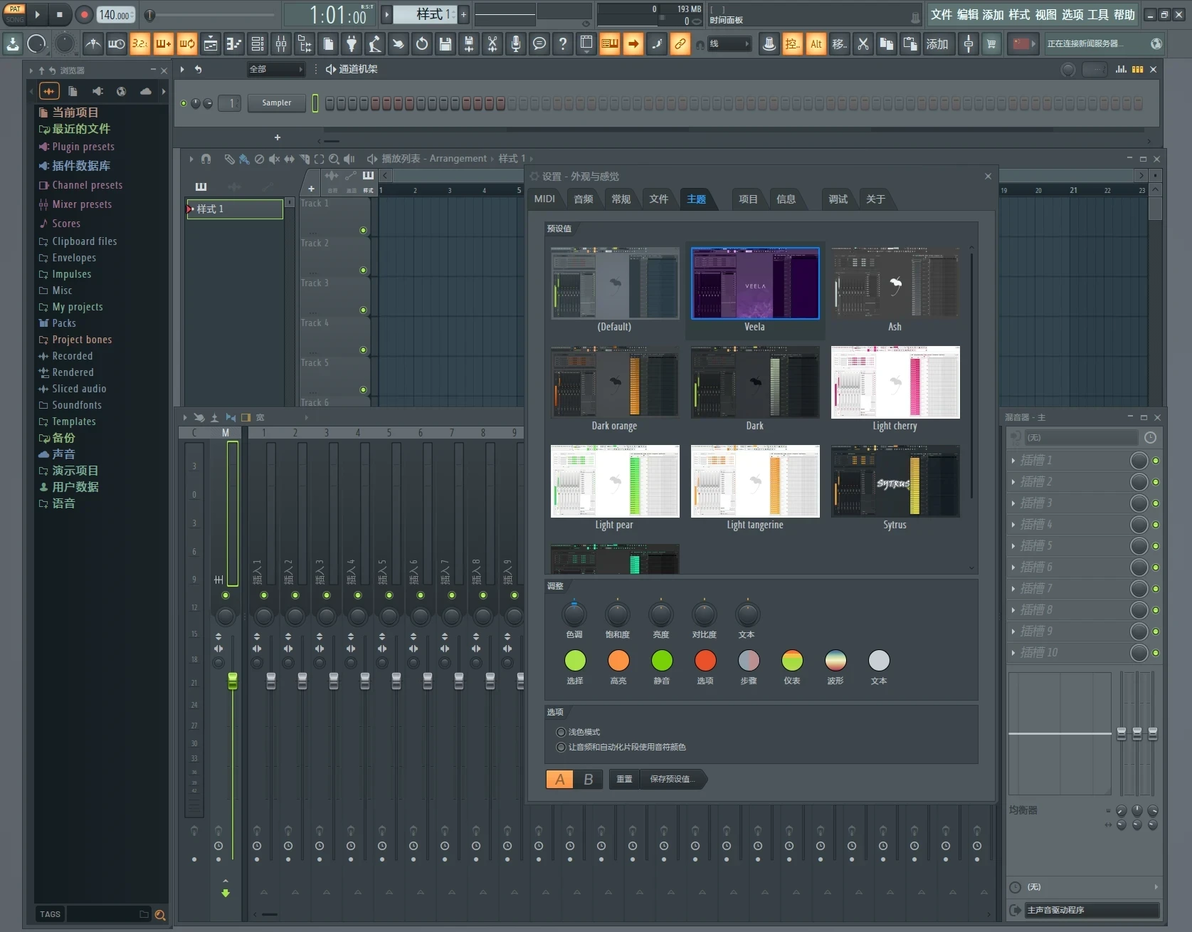Viewport: 1192px width, 932px height.
Task: Toggle mute LED of 插槽 5 effect slot
Action: coord(1156,546)
